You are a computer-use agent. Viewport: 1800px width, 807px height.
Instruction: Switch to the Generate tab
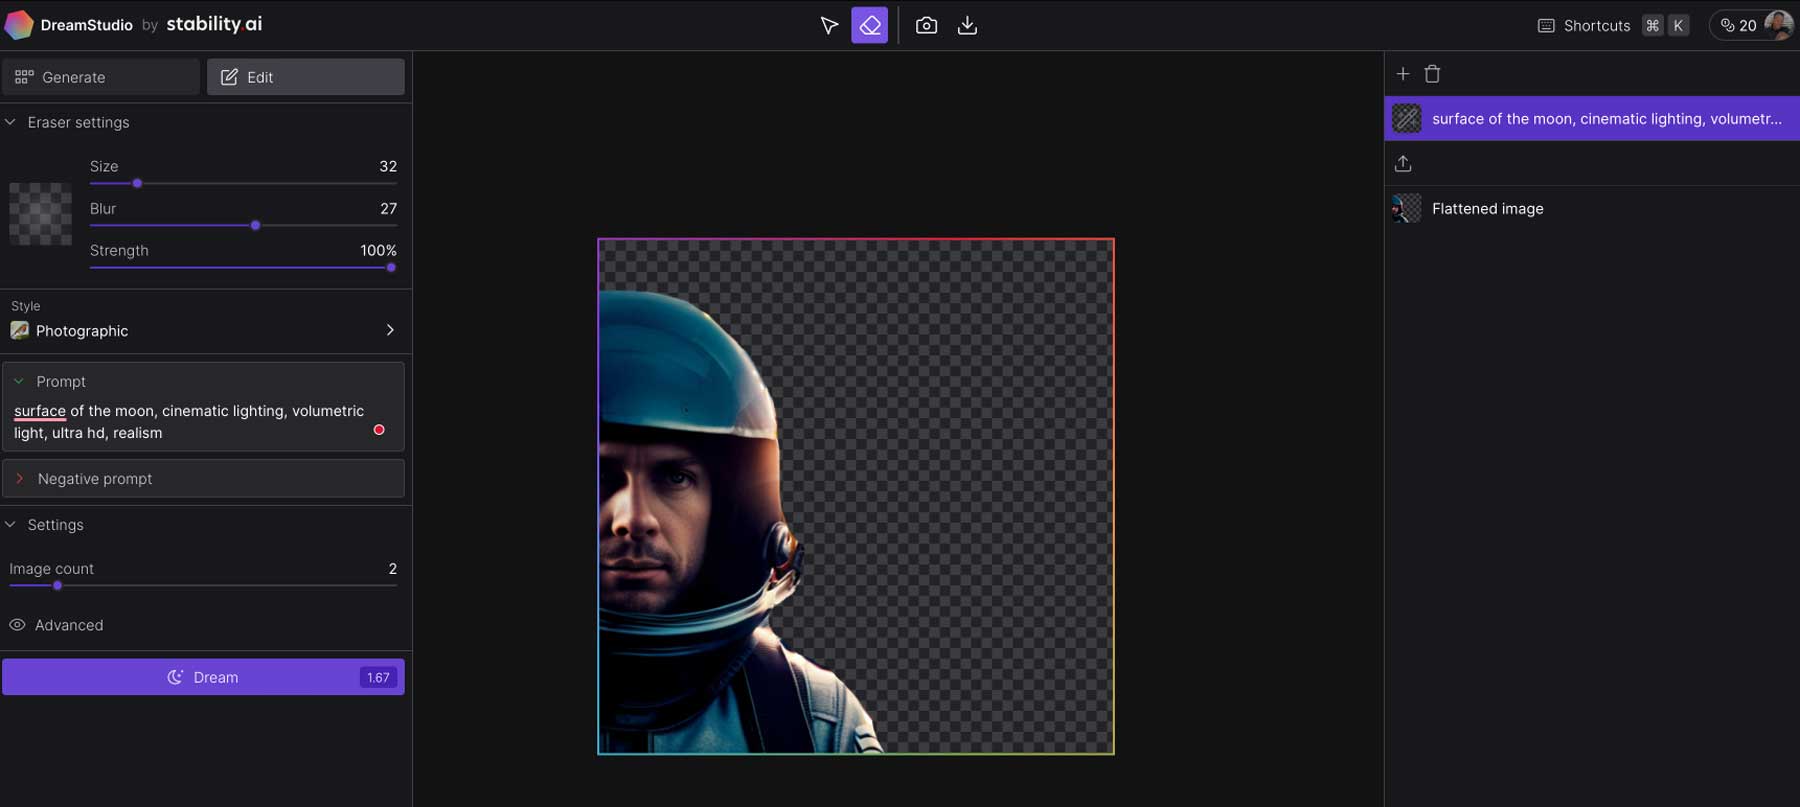tap(101, 77)
